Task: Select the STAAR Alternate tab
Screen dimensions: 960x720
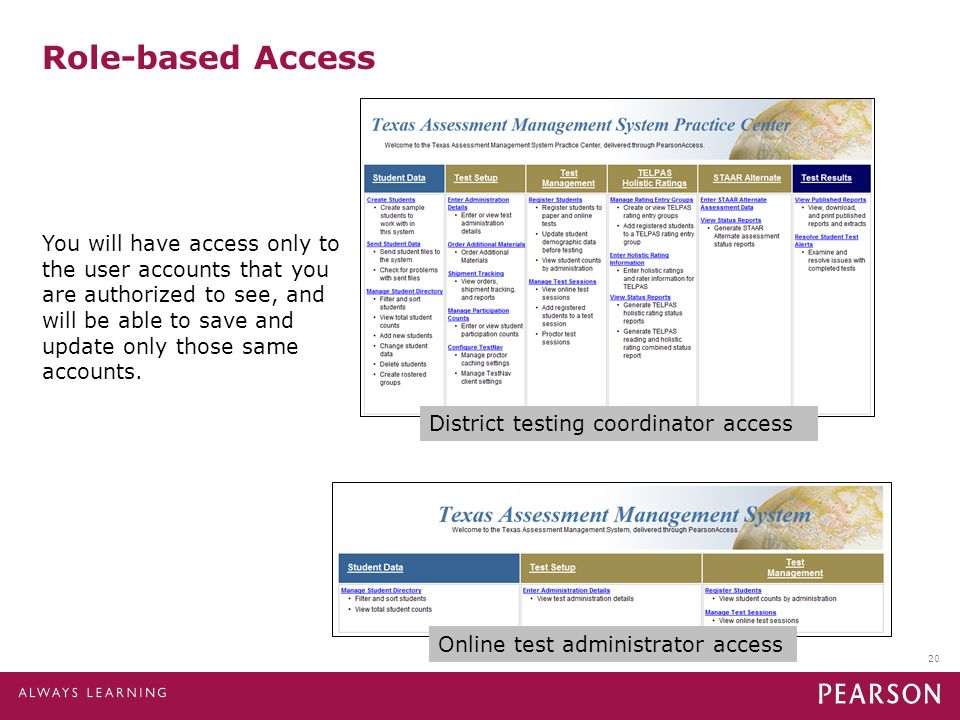Action: tap(747, 178)
